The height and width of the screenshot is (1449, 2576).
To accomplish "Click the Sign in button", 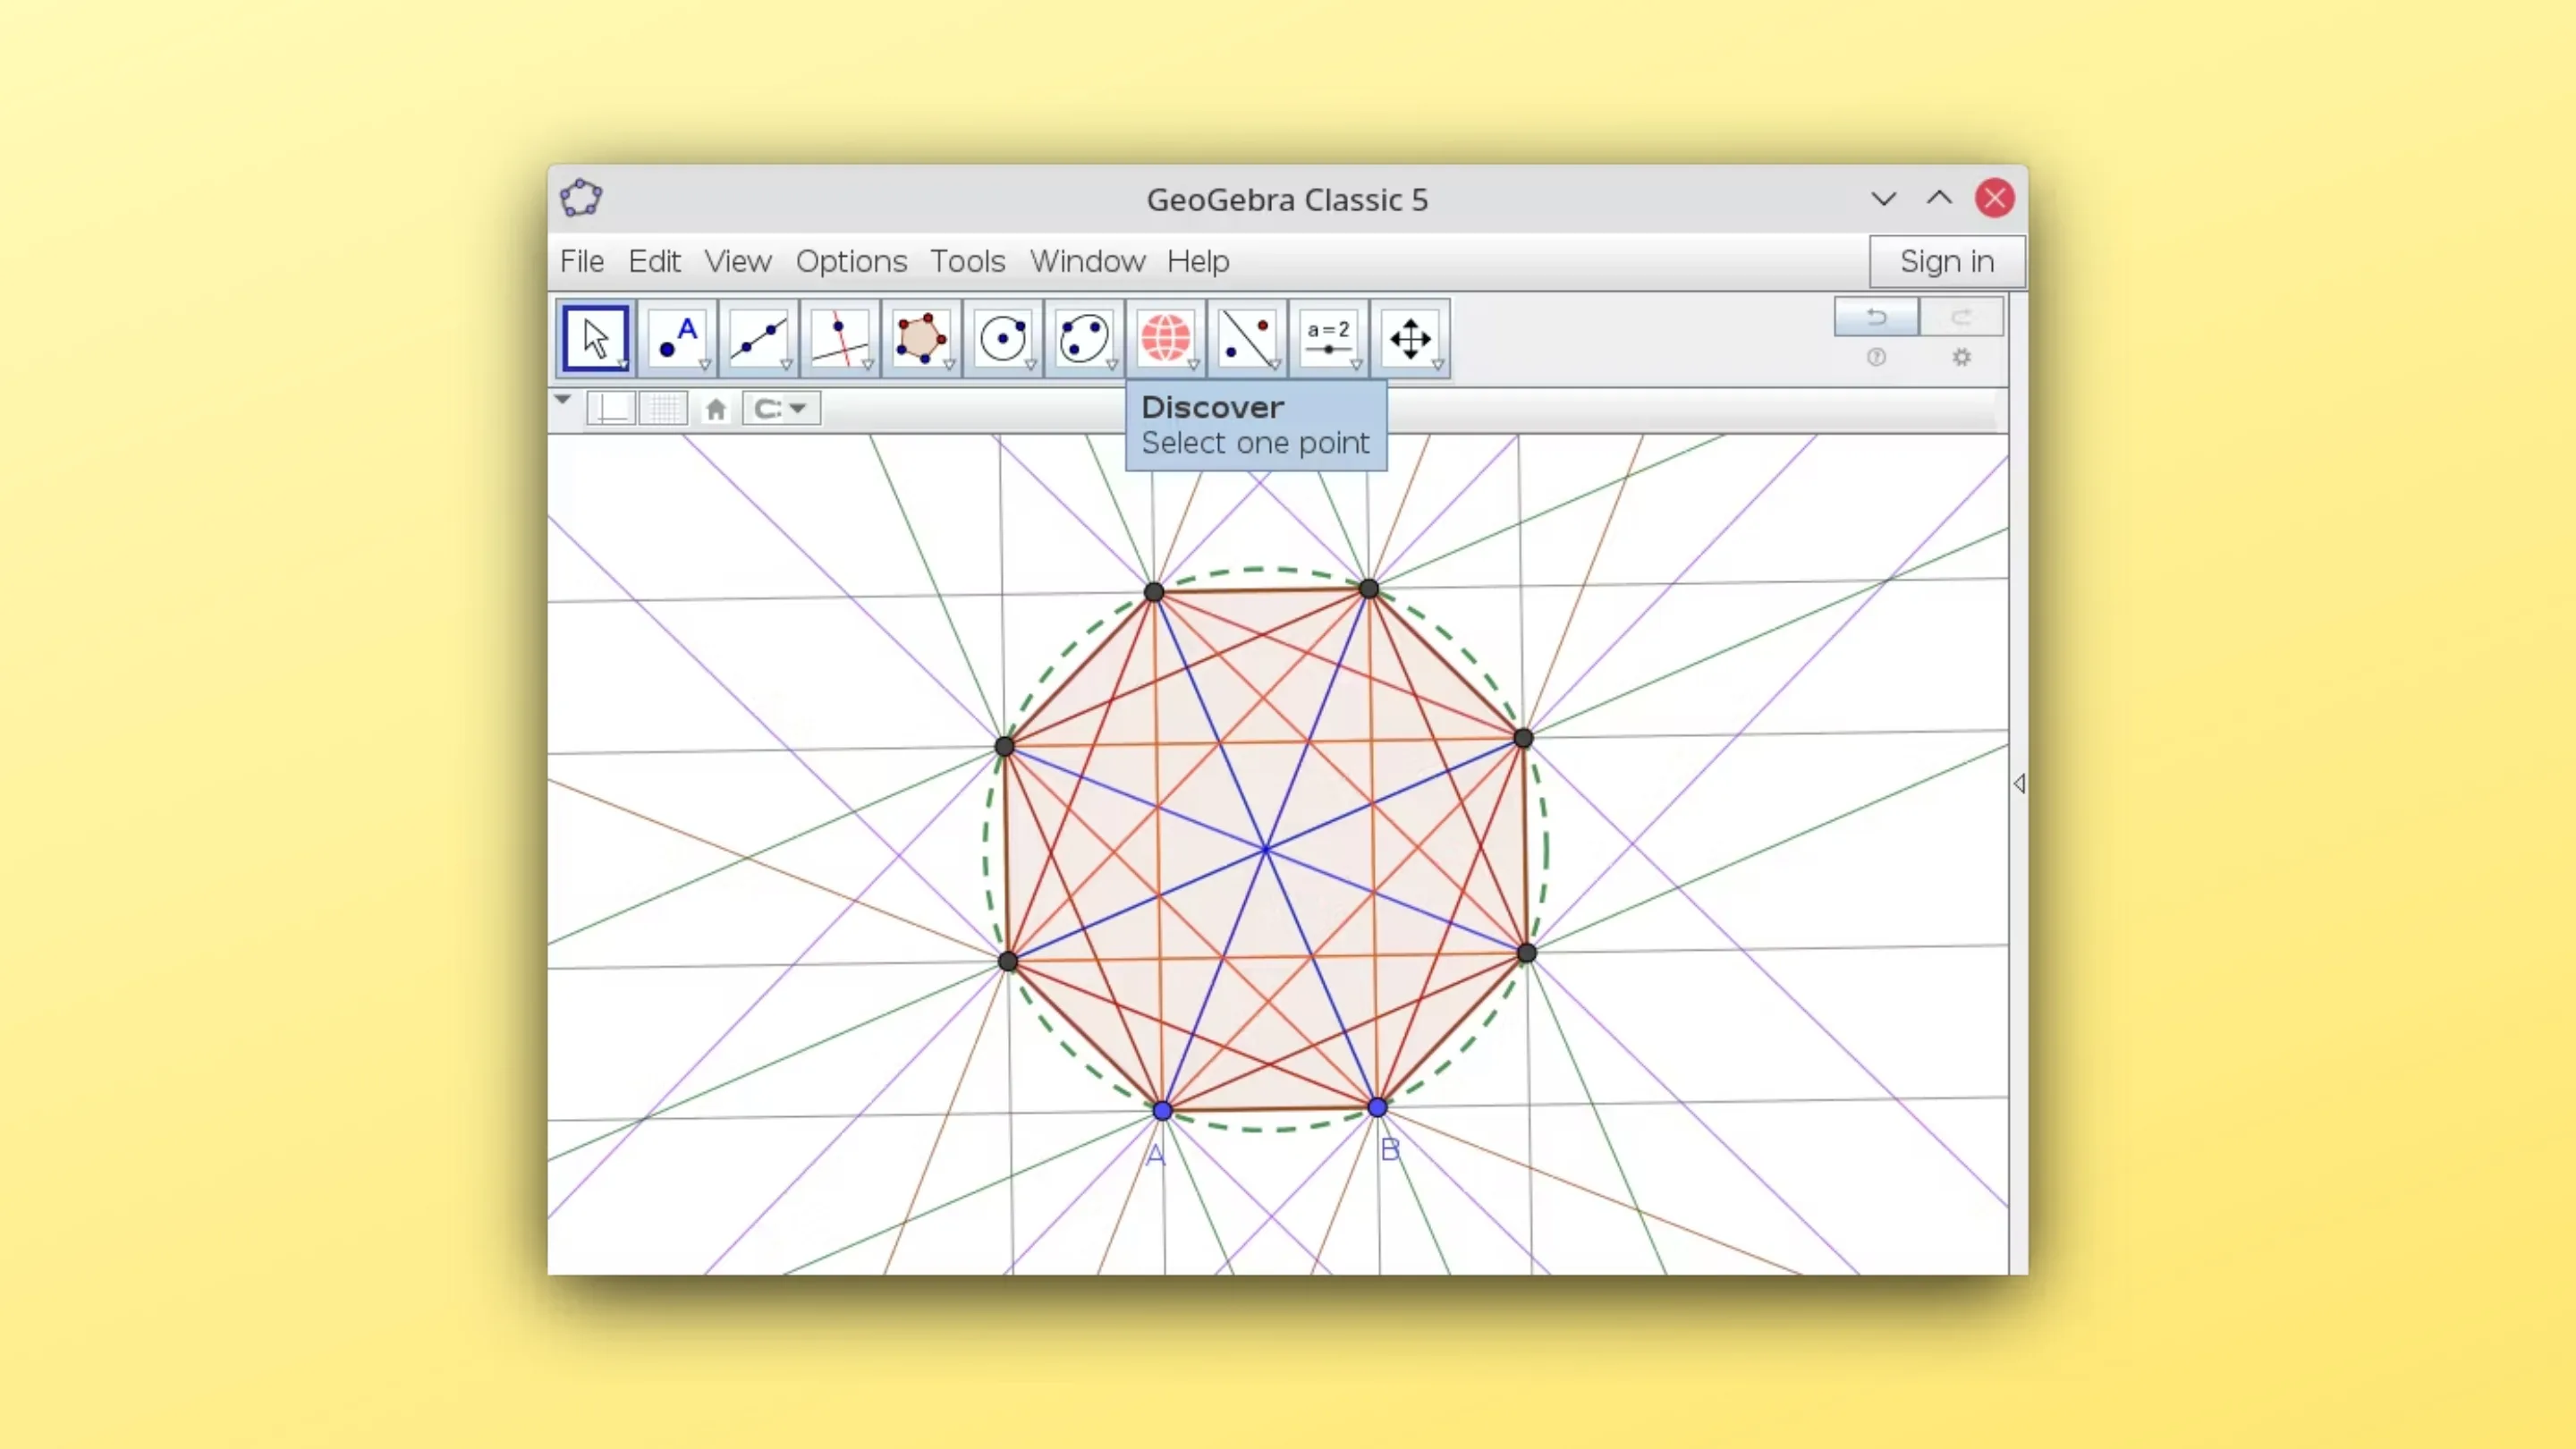I will point(1945,261).
